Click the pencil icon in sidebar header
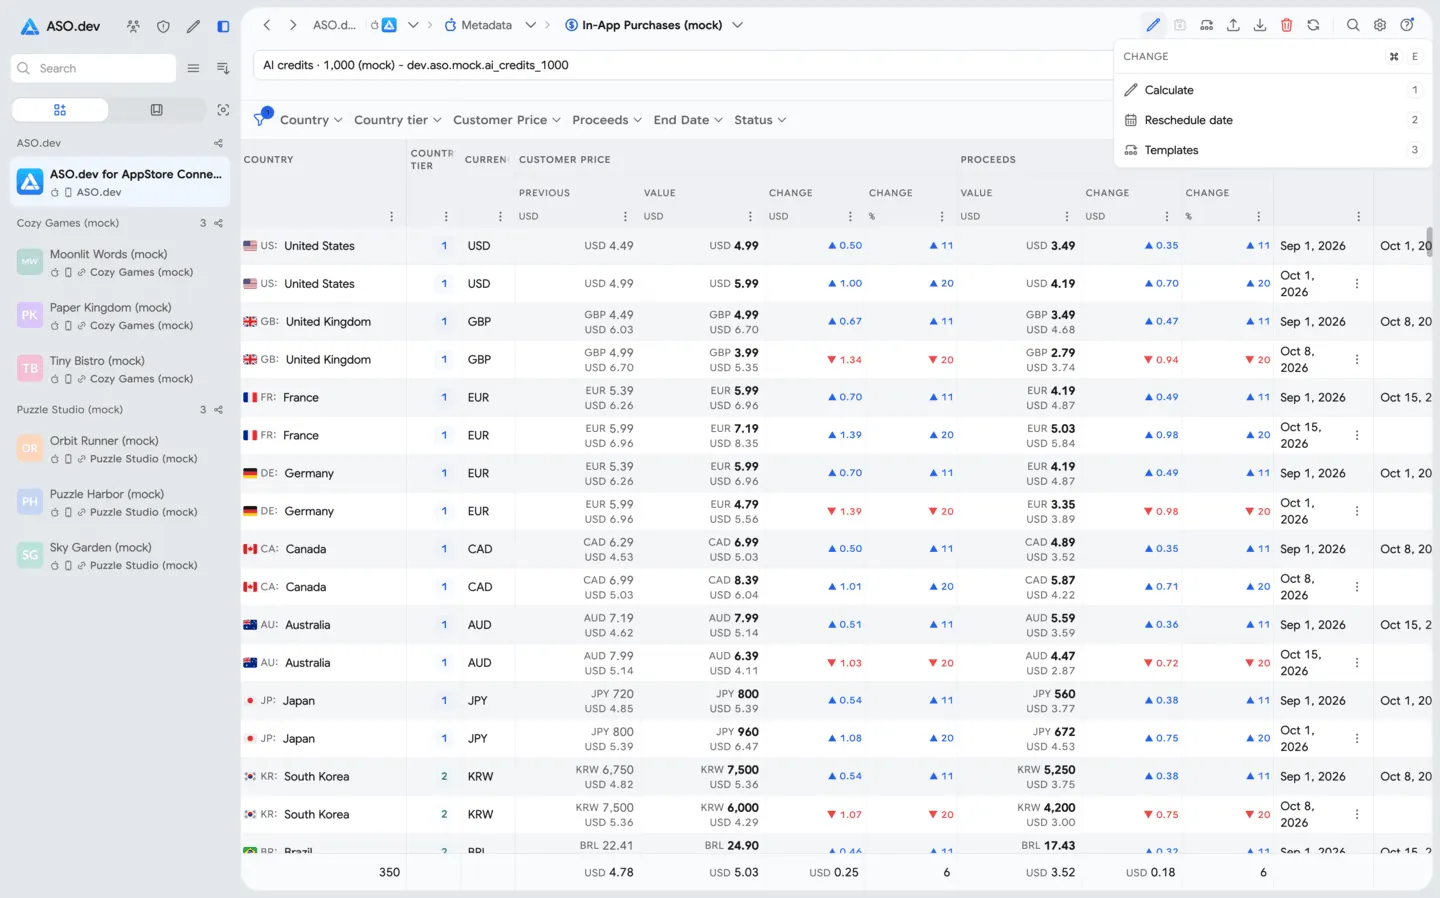Screen dimensions: 1440x898 (x=193, y=26)
